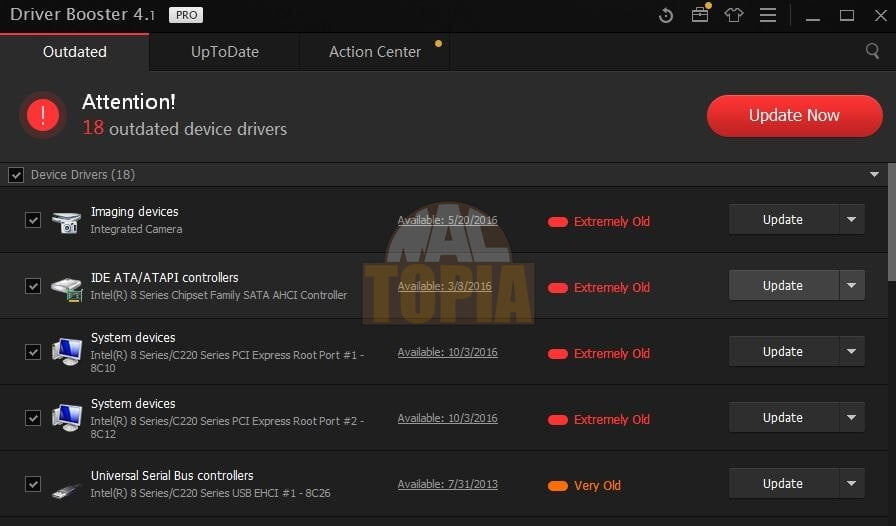
Task: Click the Integrated Camera device icon
Action: click(x=66, y=222)
